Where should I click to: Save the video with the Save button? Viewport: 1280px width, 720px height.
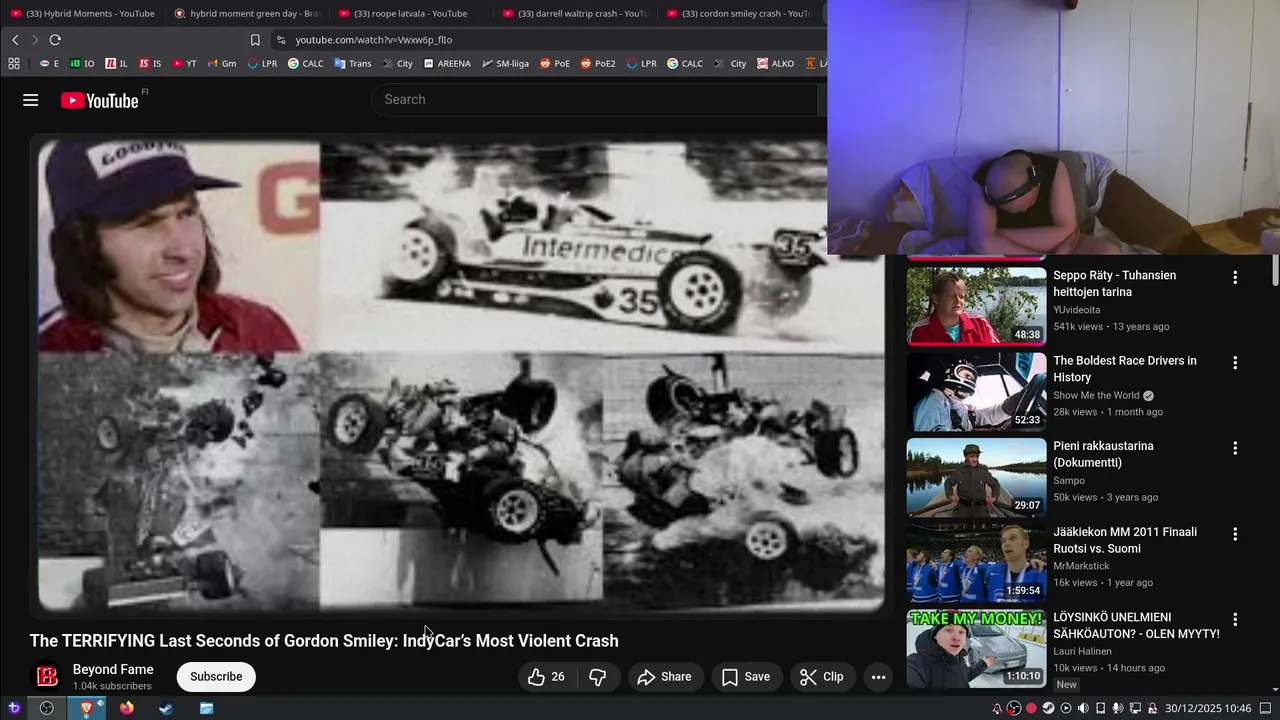746,677
